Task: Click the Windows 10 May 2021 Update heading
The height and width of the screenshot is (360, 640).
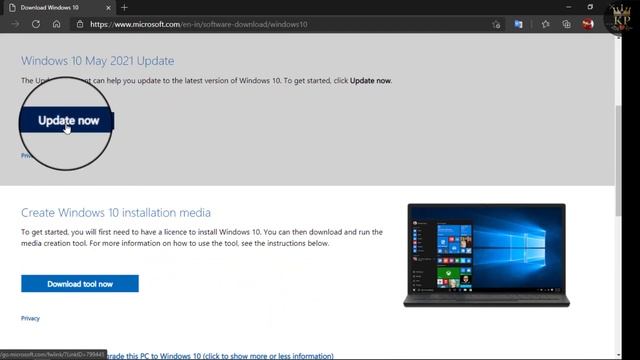Action: [x=98, y=61]
